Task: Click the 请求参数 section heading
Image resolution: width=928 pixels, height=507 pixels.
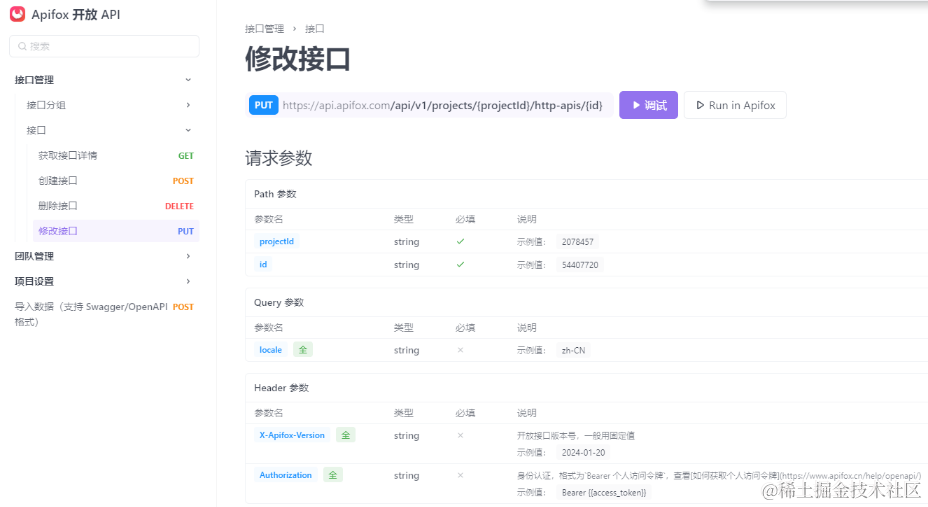Action: point(279,158)
